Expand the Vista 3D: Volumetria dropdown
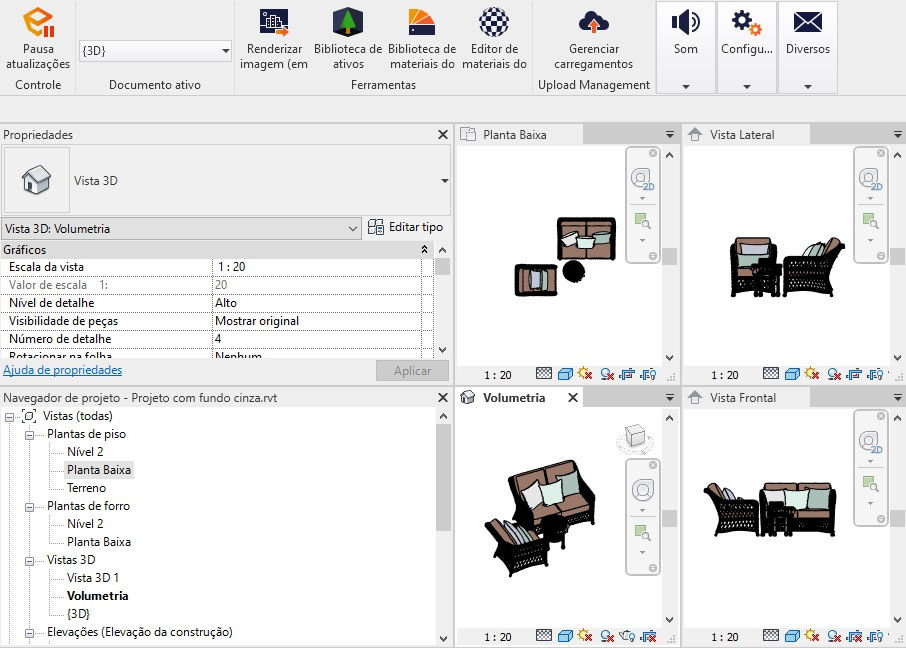 coord(181,229)
